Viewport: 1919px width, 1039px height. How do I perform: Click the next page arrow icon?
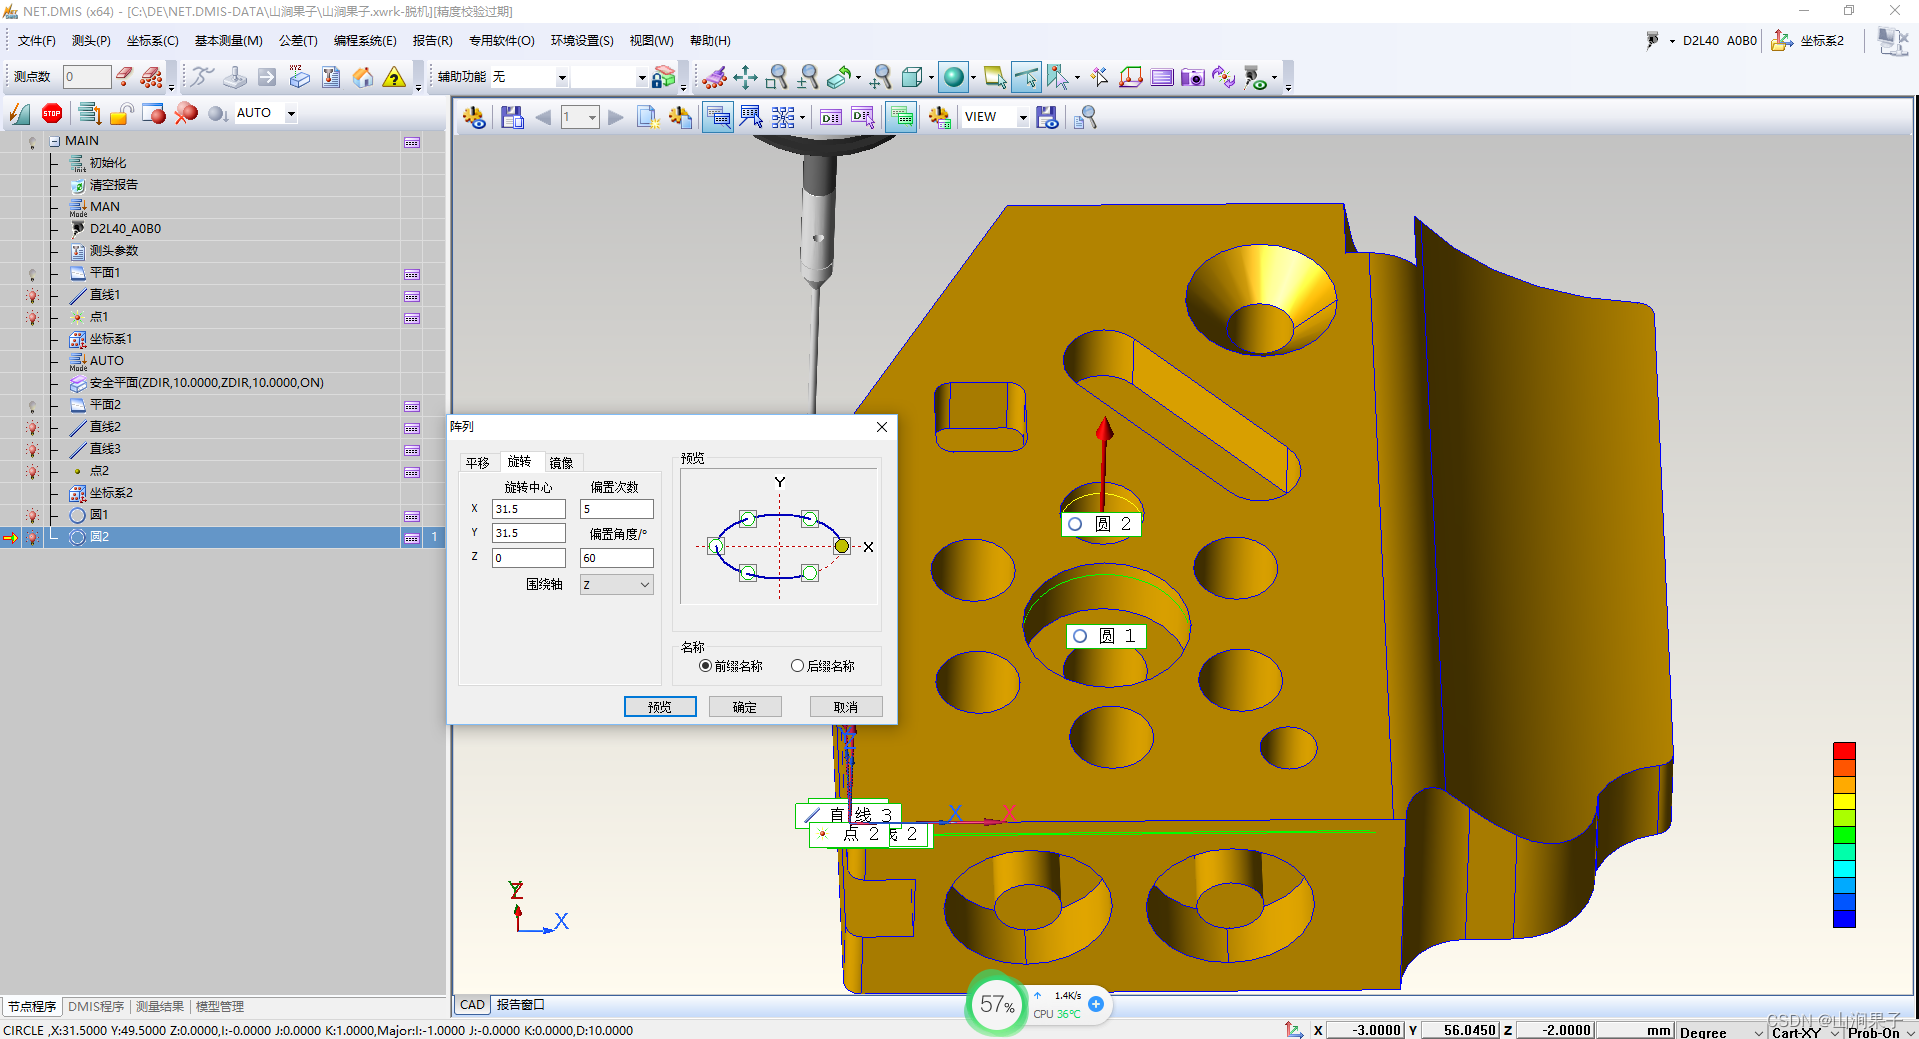tap(616, 117)
